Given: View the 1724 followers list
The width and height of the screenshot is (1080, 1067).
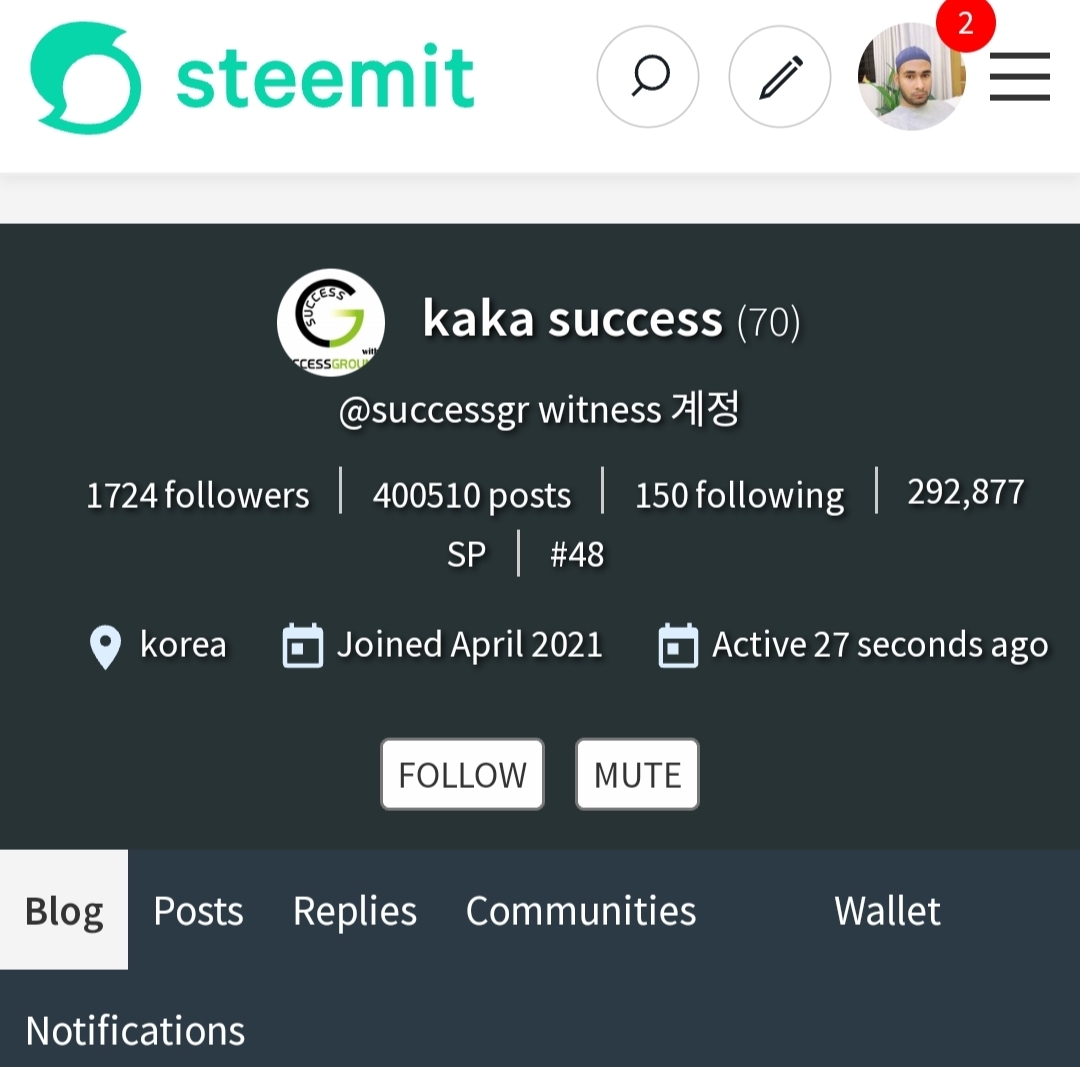Looking at the screenshot, I should [x=198, y=495].
